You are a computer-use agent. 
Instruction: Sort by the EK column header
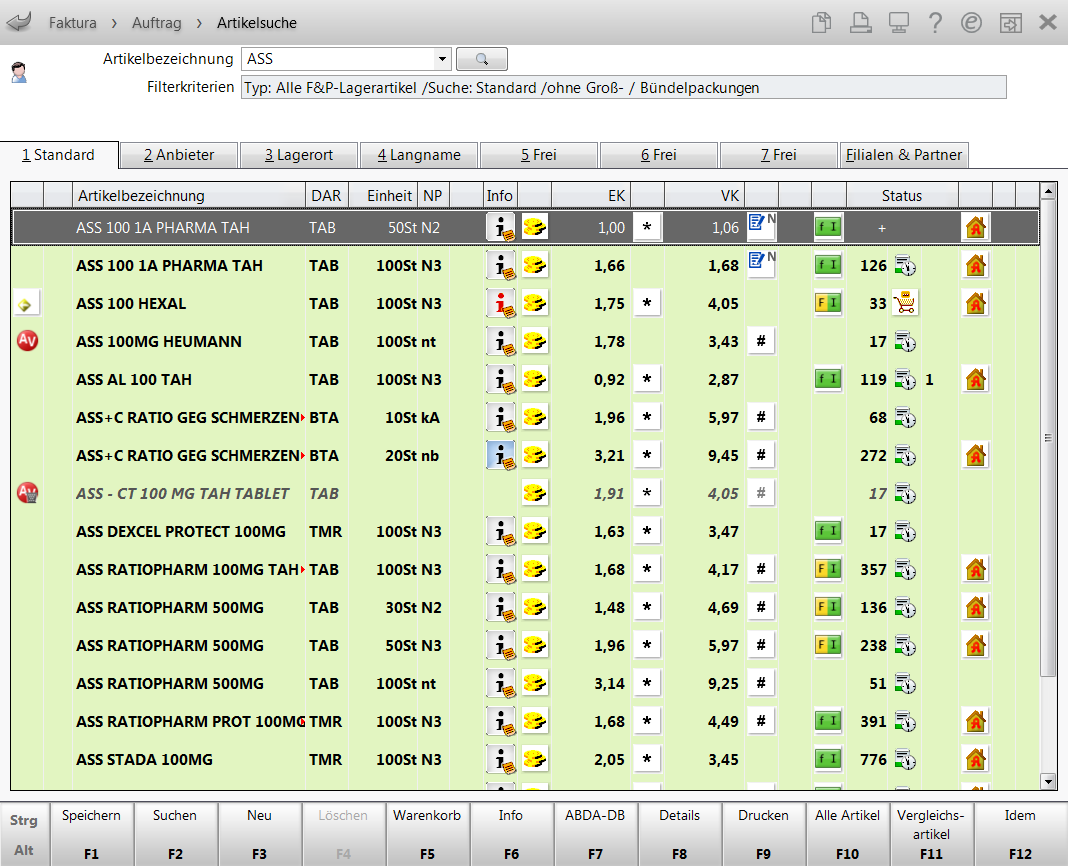[591, 196]
